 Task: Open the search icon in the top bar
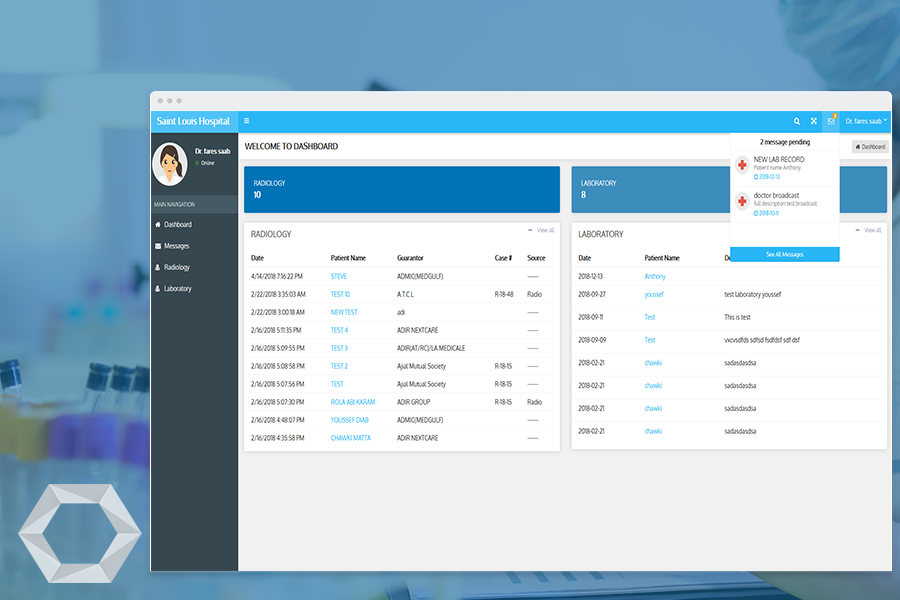tap(797, 121)
